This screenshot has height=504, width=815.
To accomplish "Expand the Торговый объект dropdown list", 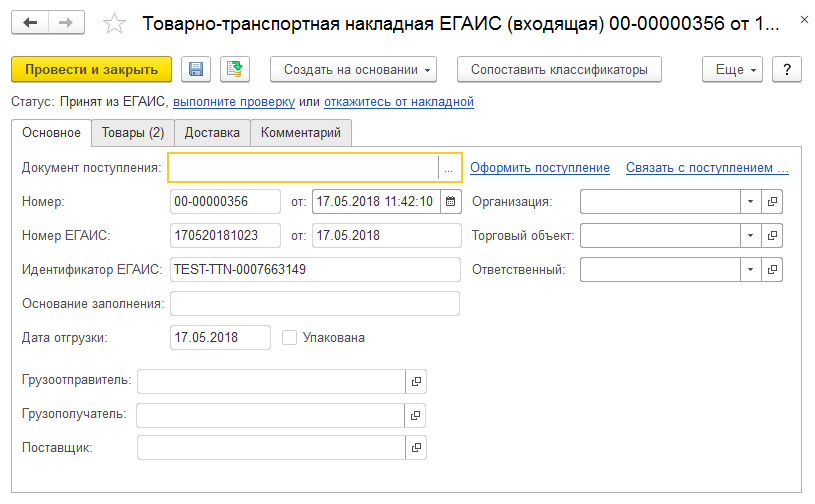I will pyautogui.click(x=751, y=235).
